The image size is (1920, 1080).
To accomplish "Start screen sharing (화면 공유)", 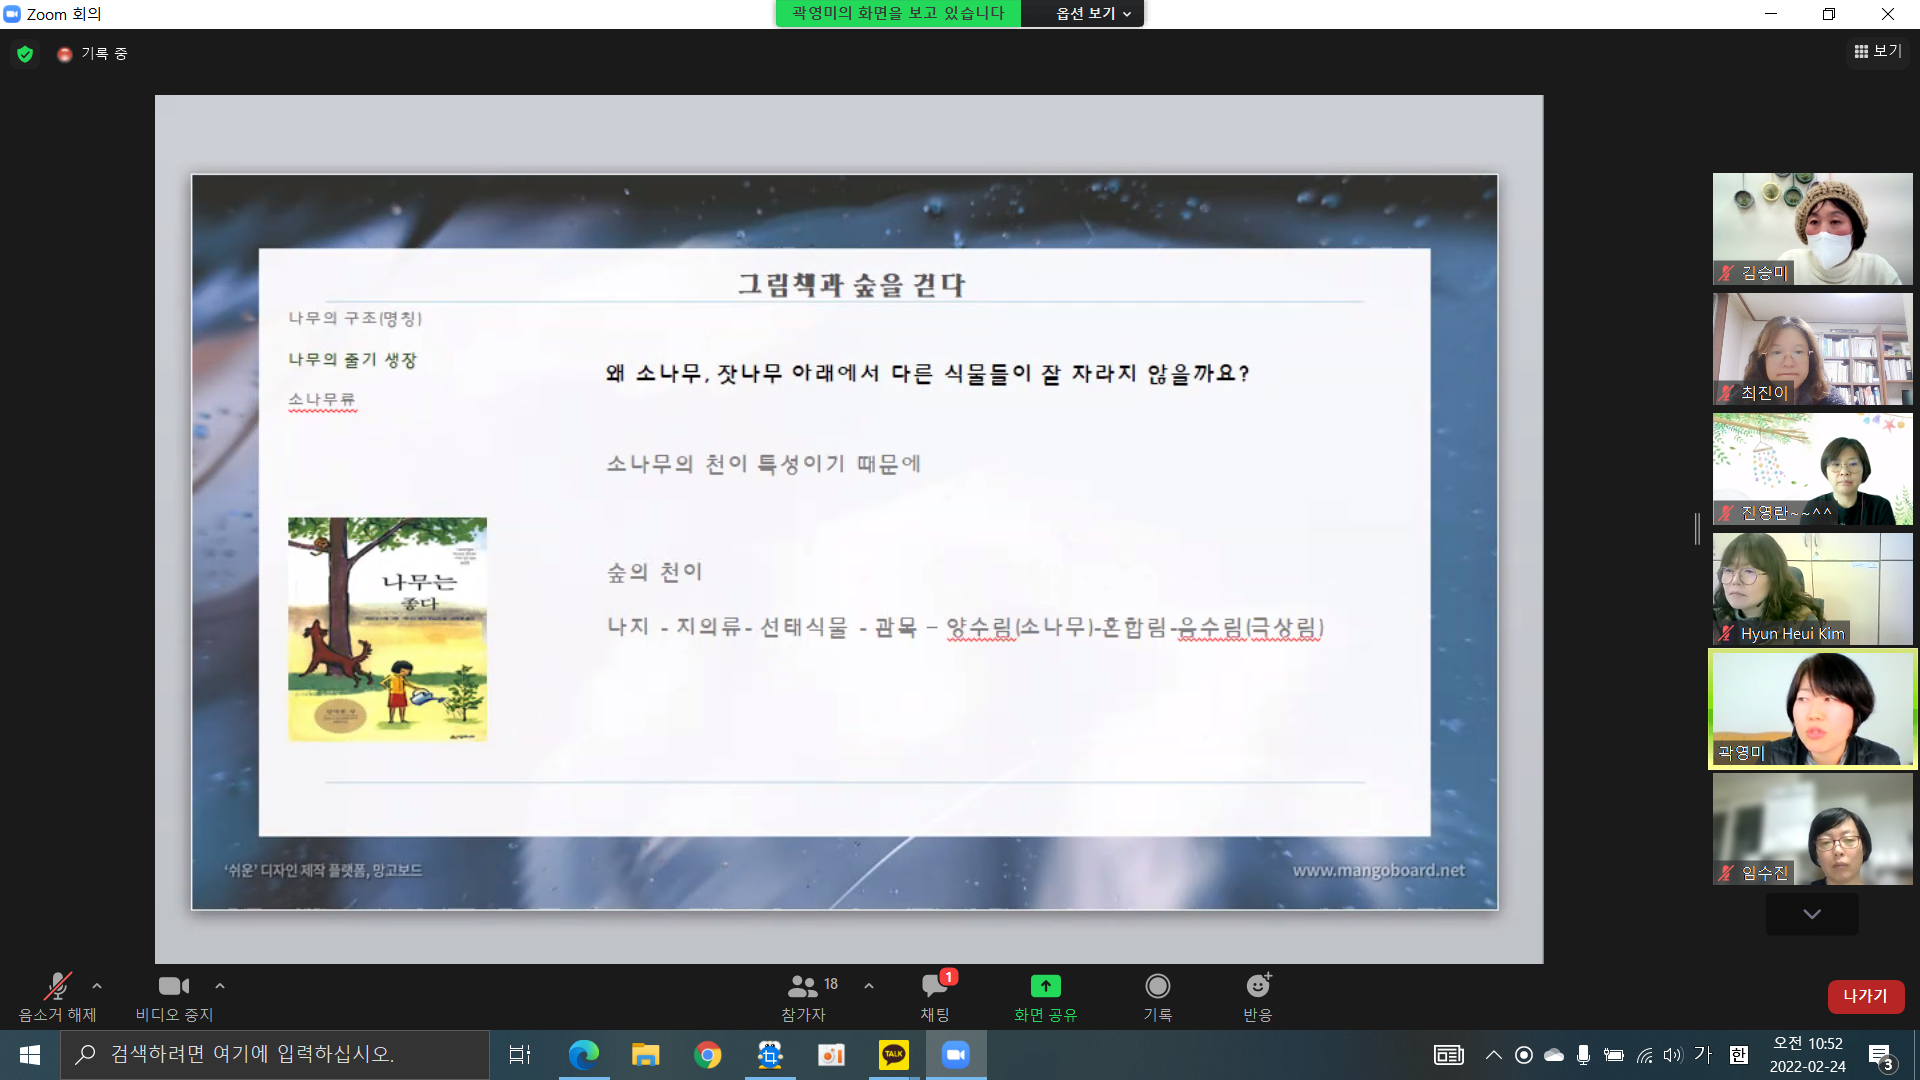I will (x=1045, y=997).
